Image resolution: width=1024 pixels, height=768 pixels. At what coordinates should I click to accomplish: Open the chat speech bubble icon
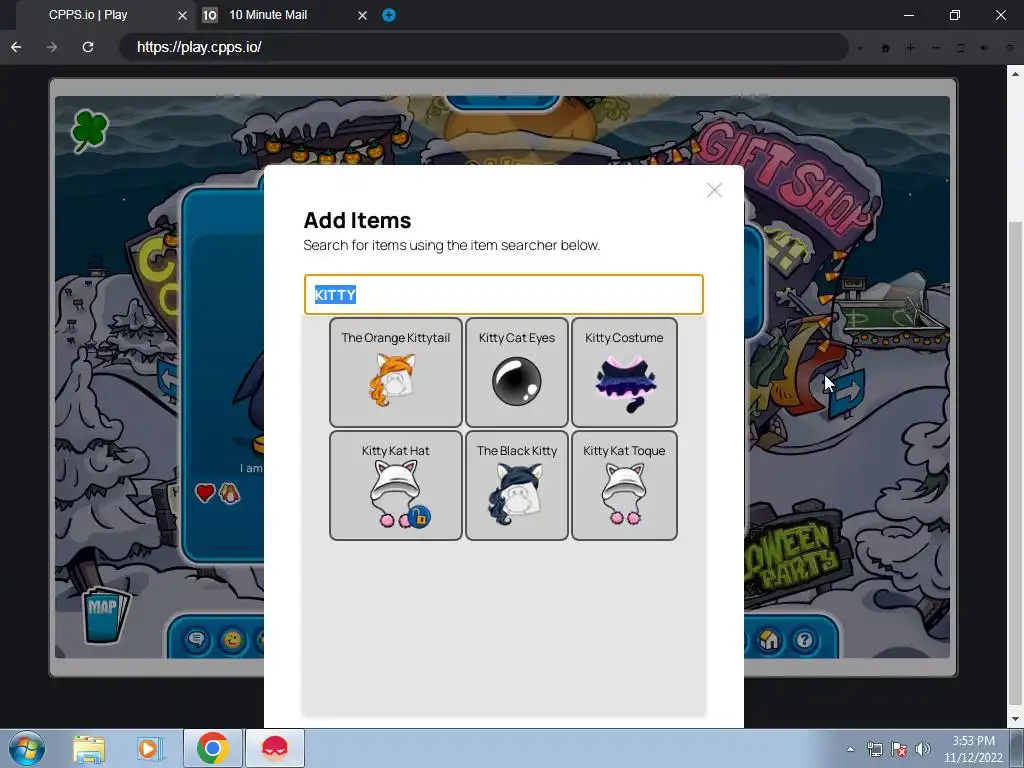(x=196, y=639)
